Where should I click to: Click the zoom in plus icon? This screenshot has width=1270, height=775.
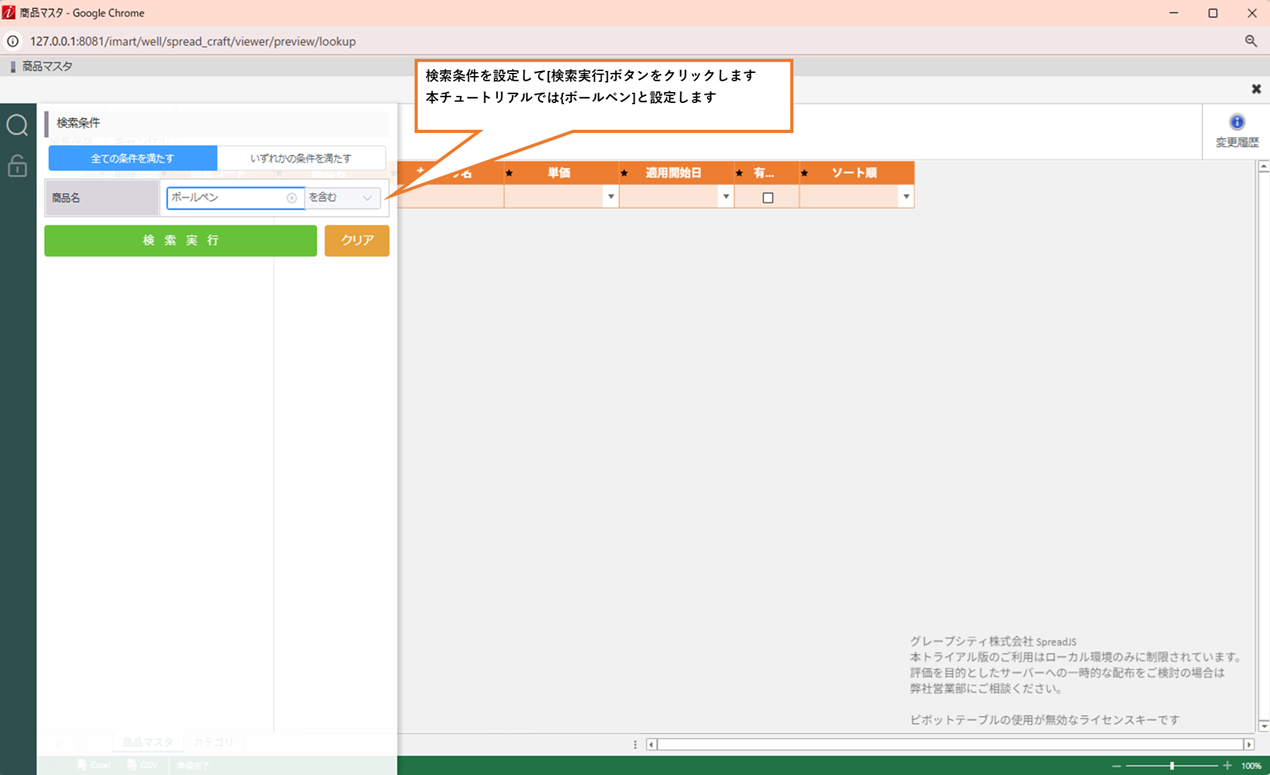click(1227, 766)
